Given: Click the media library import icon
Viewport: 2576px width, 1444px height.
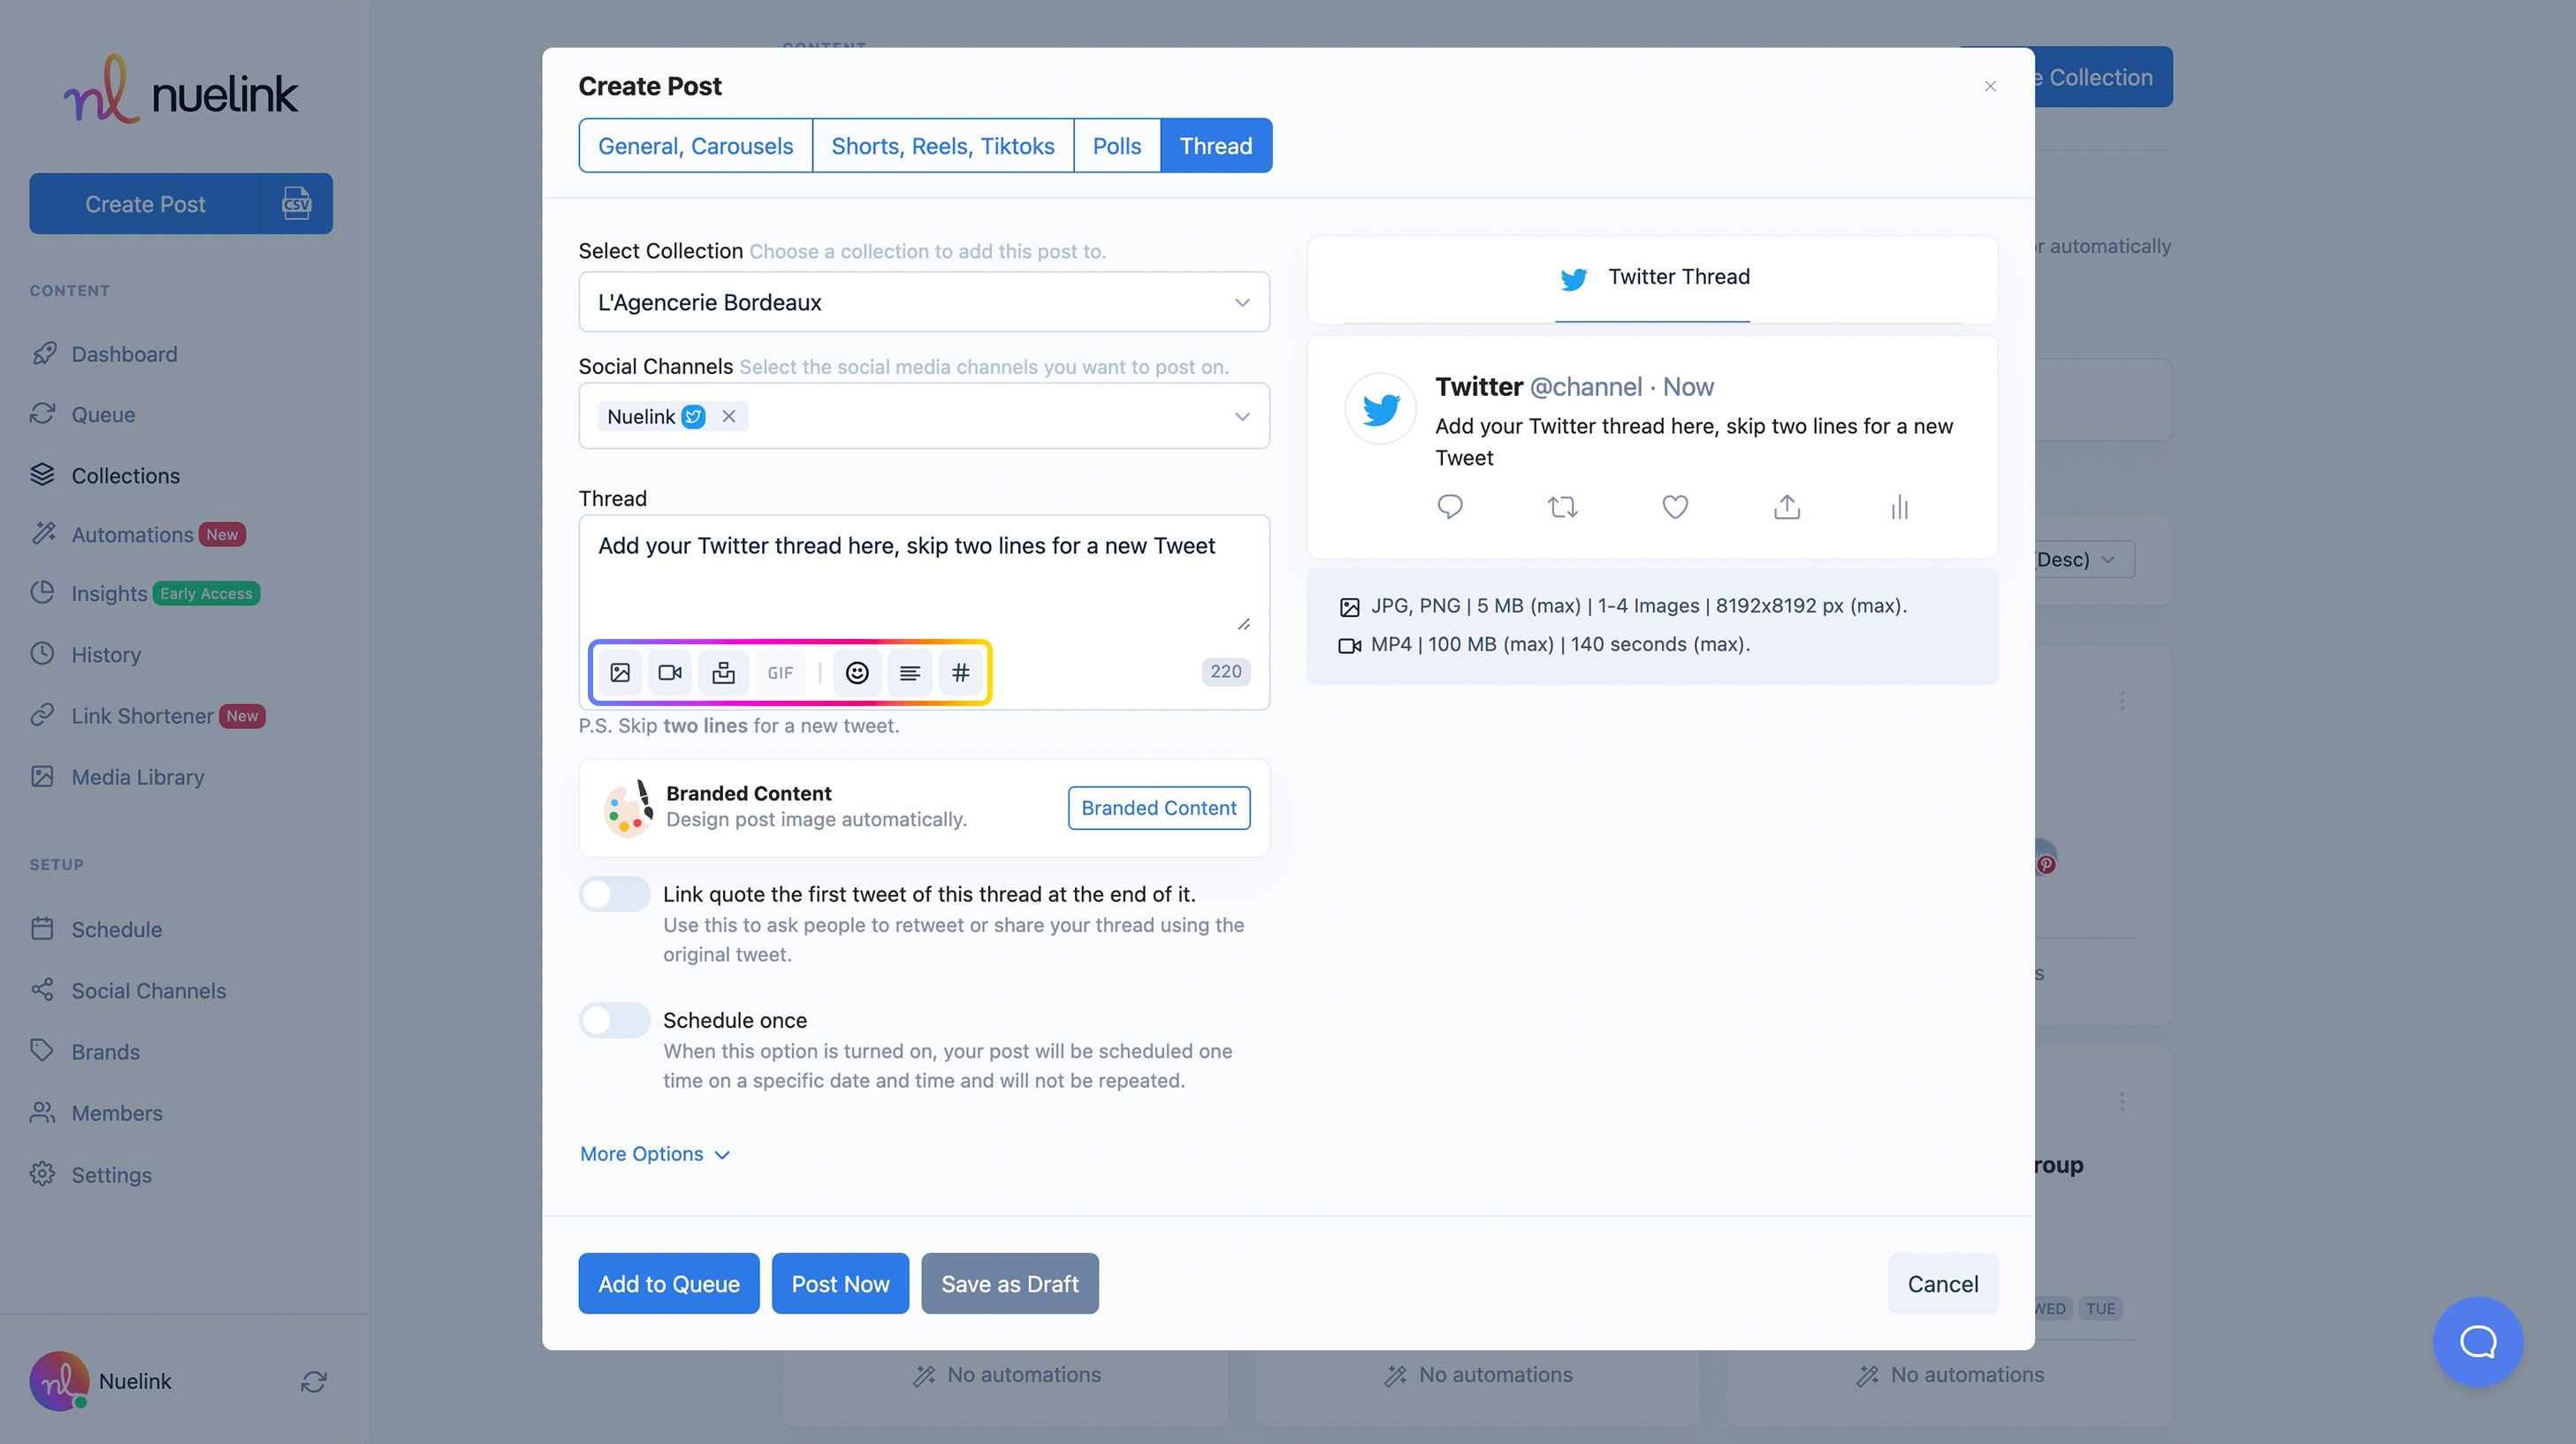Looking at the screenshot, I should [x=723, y=672].
